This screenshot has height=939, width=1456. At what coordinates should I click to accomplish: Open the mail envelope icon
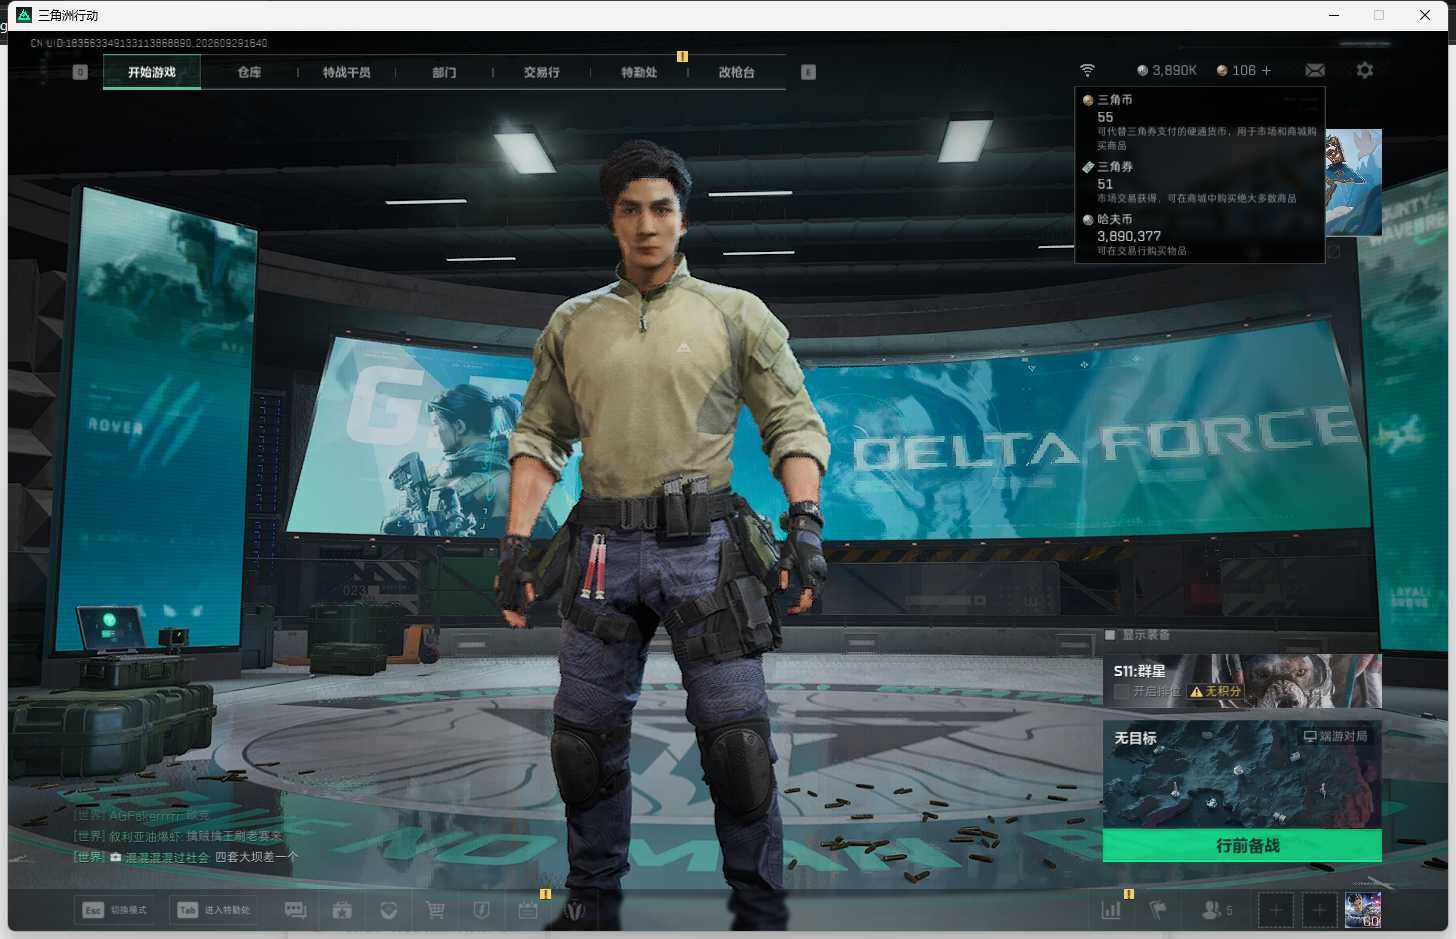click(x=1315, y=70)
